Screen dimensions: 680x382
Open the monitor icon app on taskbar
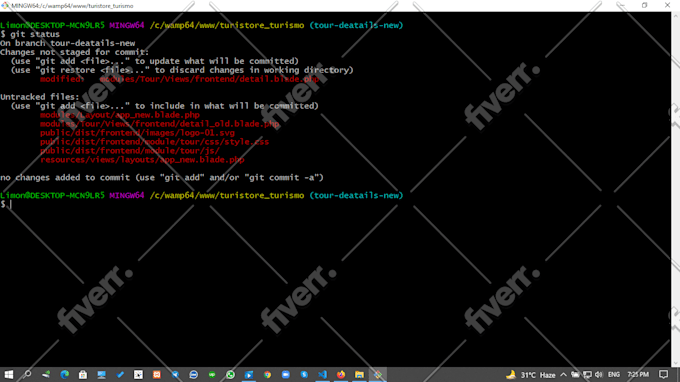point(101,374)
